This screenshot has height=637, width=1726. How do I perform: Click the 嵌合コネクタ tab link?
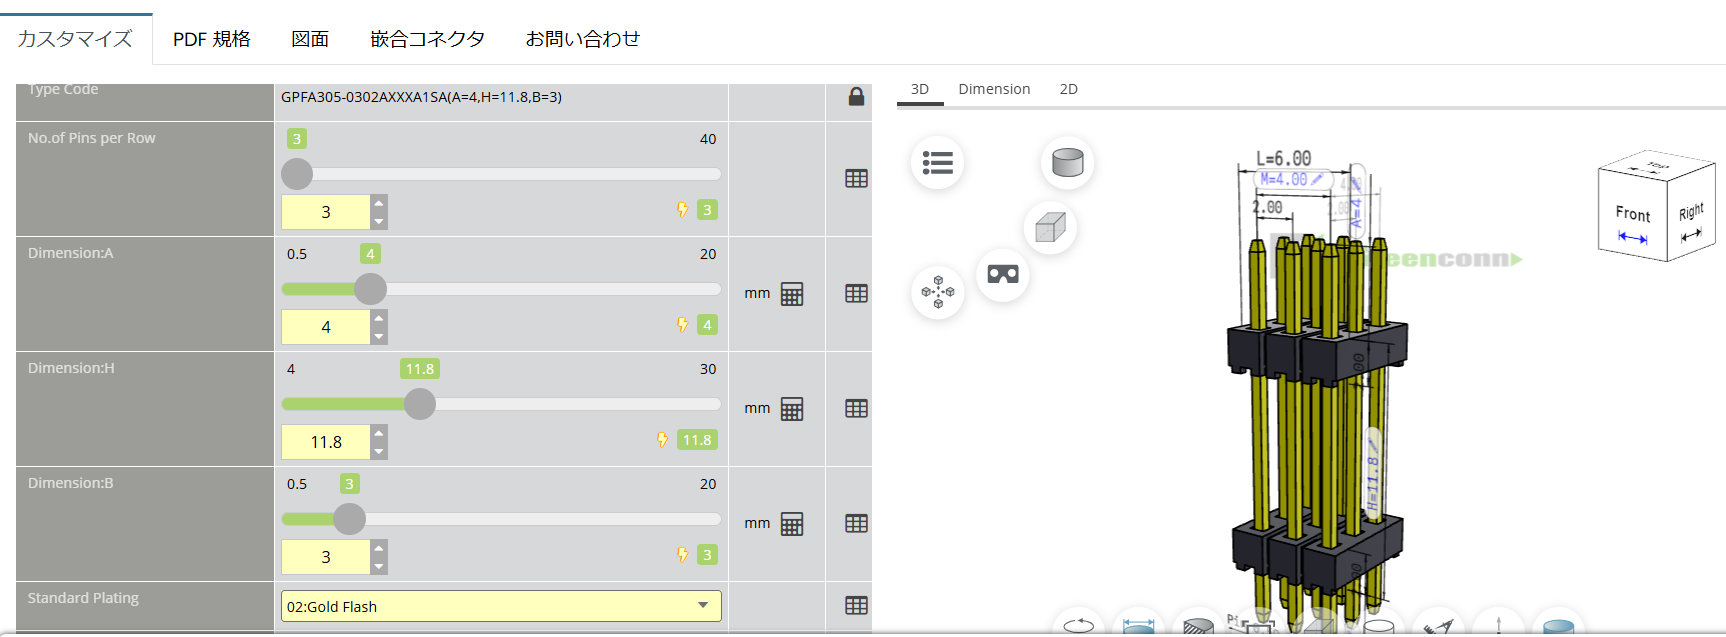pyautogui.click(x=427, y=39)
